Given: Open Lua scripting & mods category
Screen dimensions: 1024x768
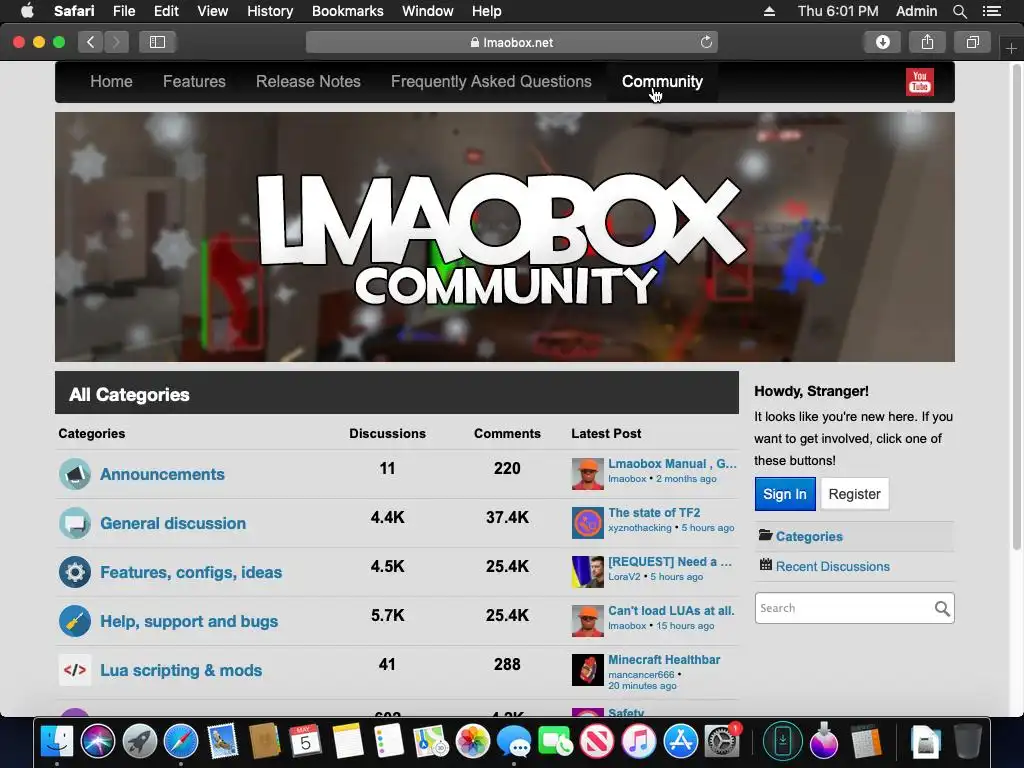Looking at the screenshot, I should [181, 671].
